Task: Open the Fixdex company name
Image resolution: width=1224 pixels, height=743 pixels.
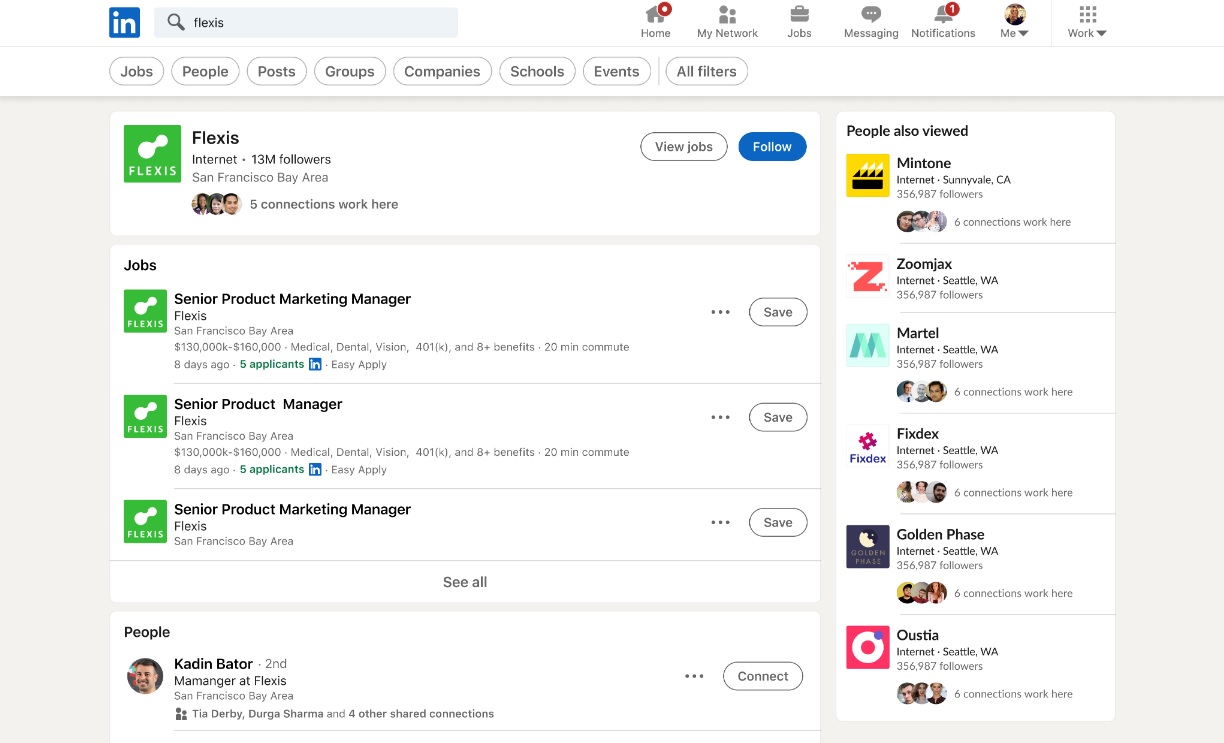Action: coord(918,434)
